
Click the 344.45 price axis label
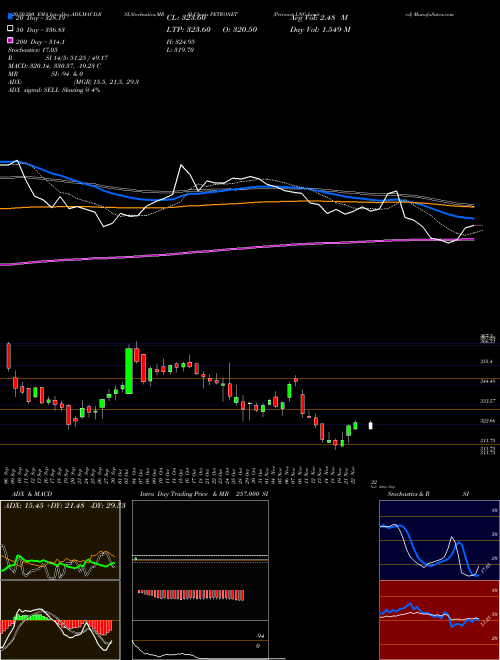pyautogui.click(x=488, y=381)
